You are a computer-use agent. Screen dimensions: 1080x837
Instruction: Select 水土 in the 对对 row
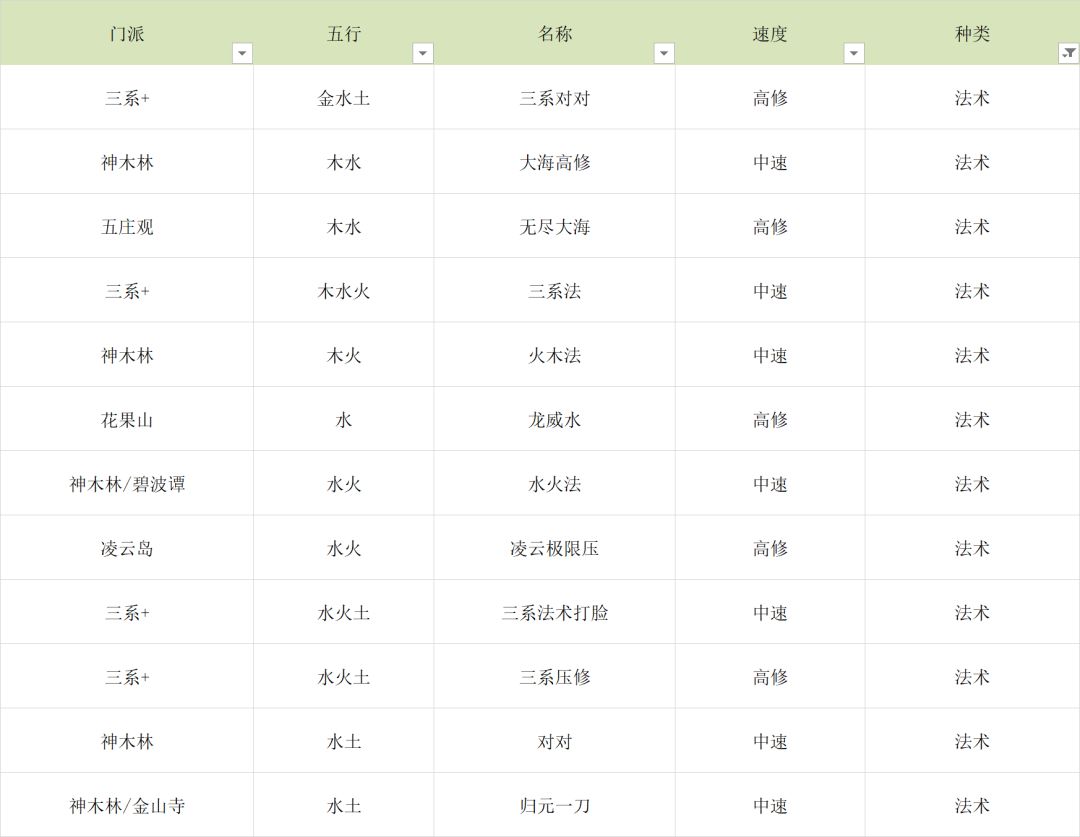pyautogui.click(x=344, y=741)
